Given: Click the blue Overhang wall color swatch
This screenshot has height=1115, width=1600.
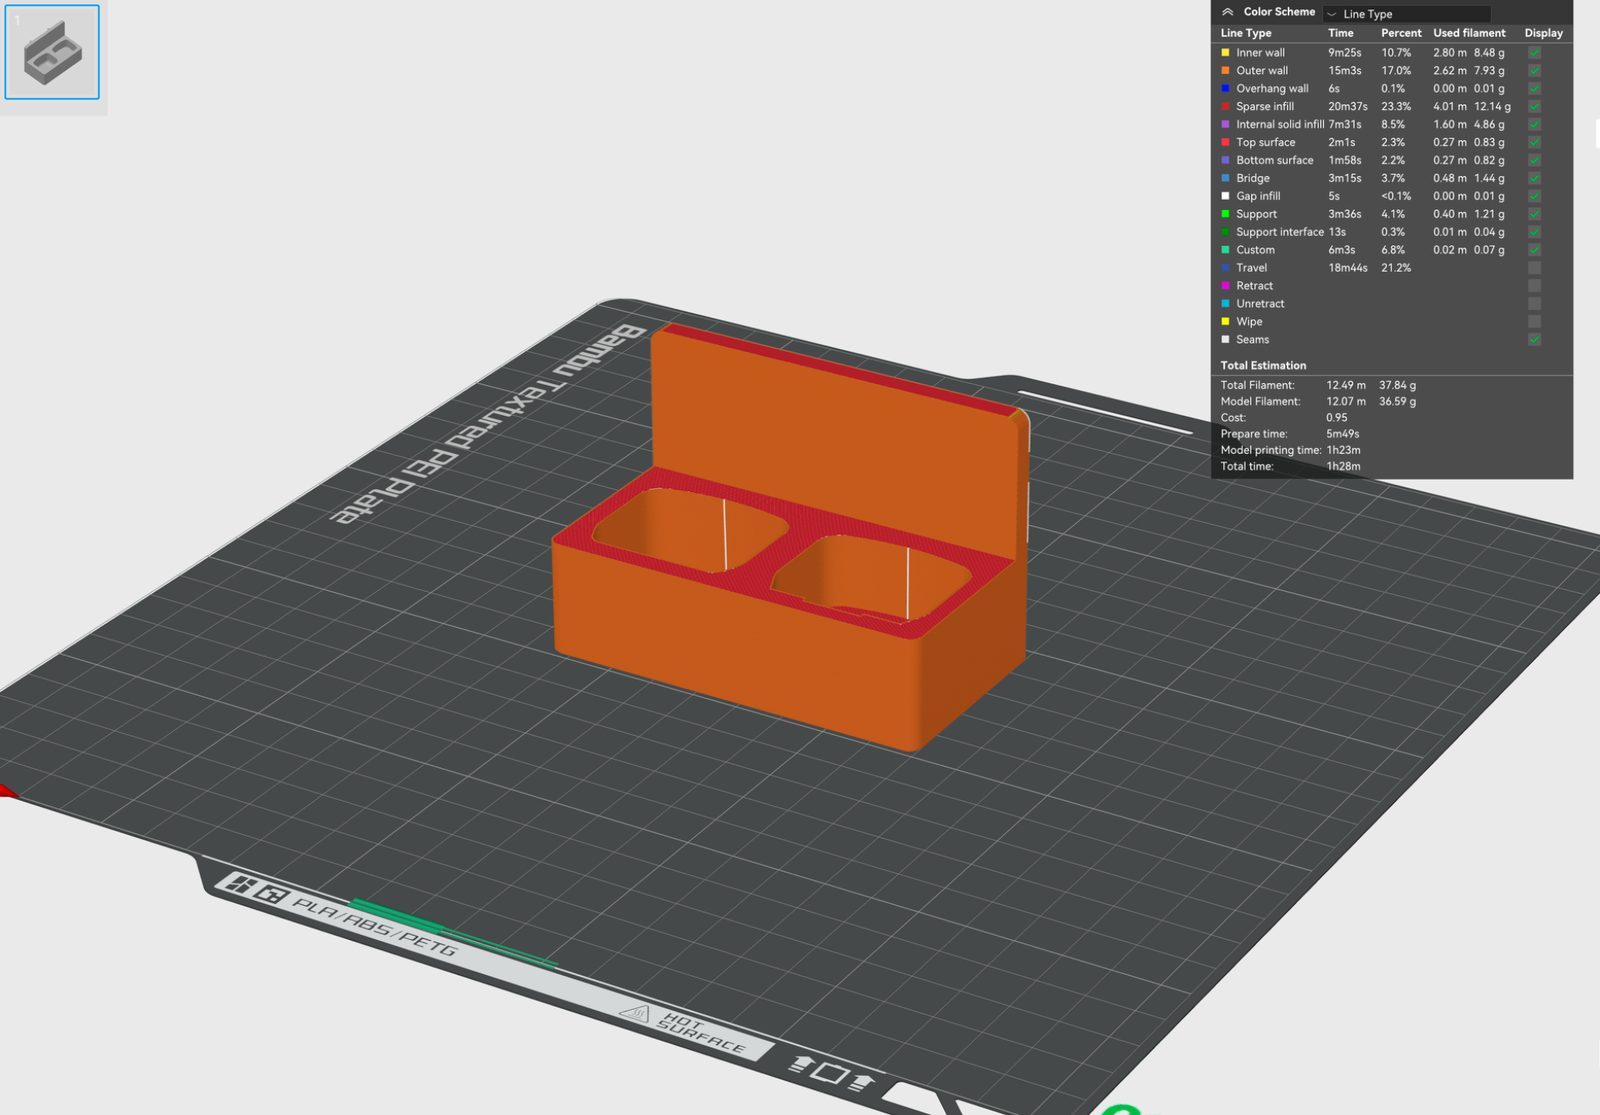Looking at the screenshot, I should tap(1225, 89).
